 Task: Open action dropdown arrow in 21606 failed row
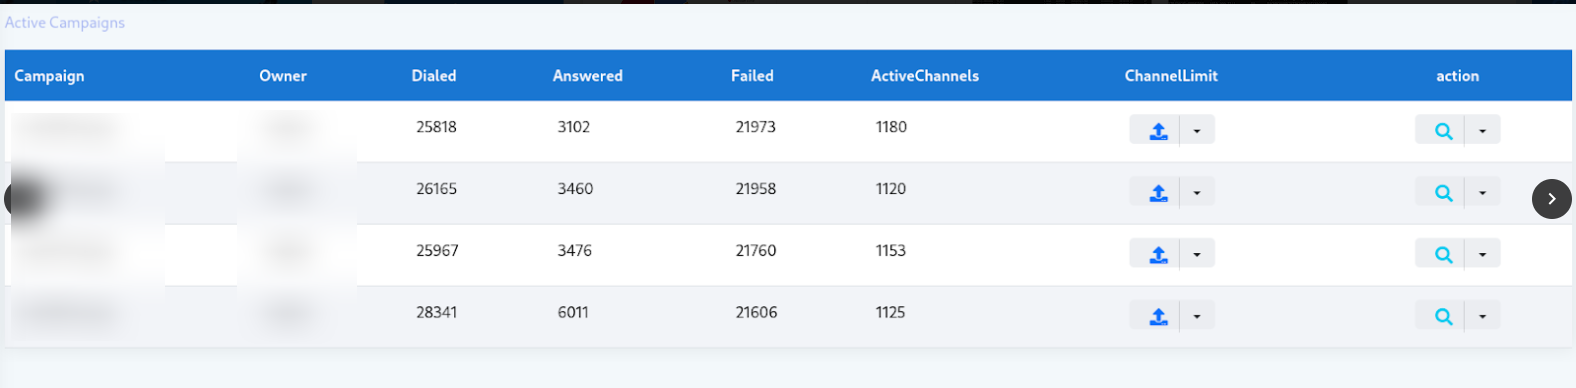[1483, 316]
